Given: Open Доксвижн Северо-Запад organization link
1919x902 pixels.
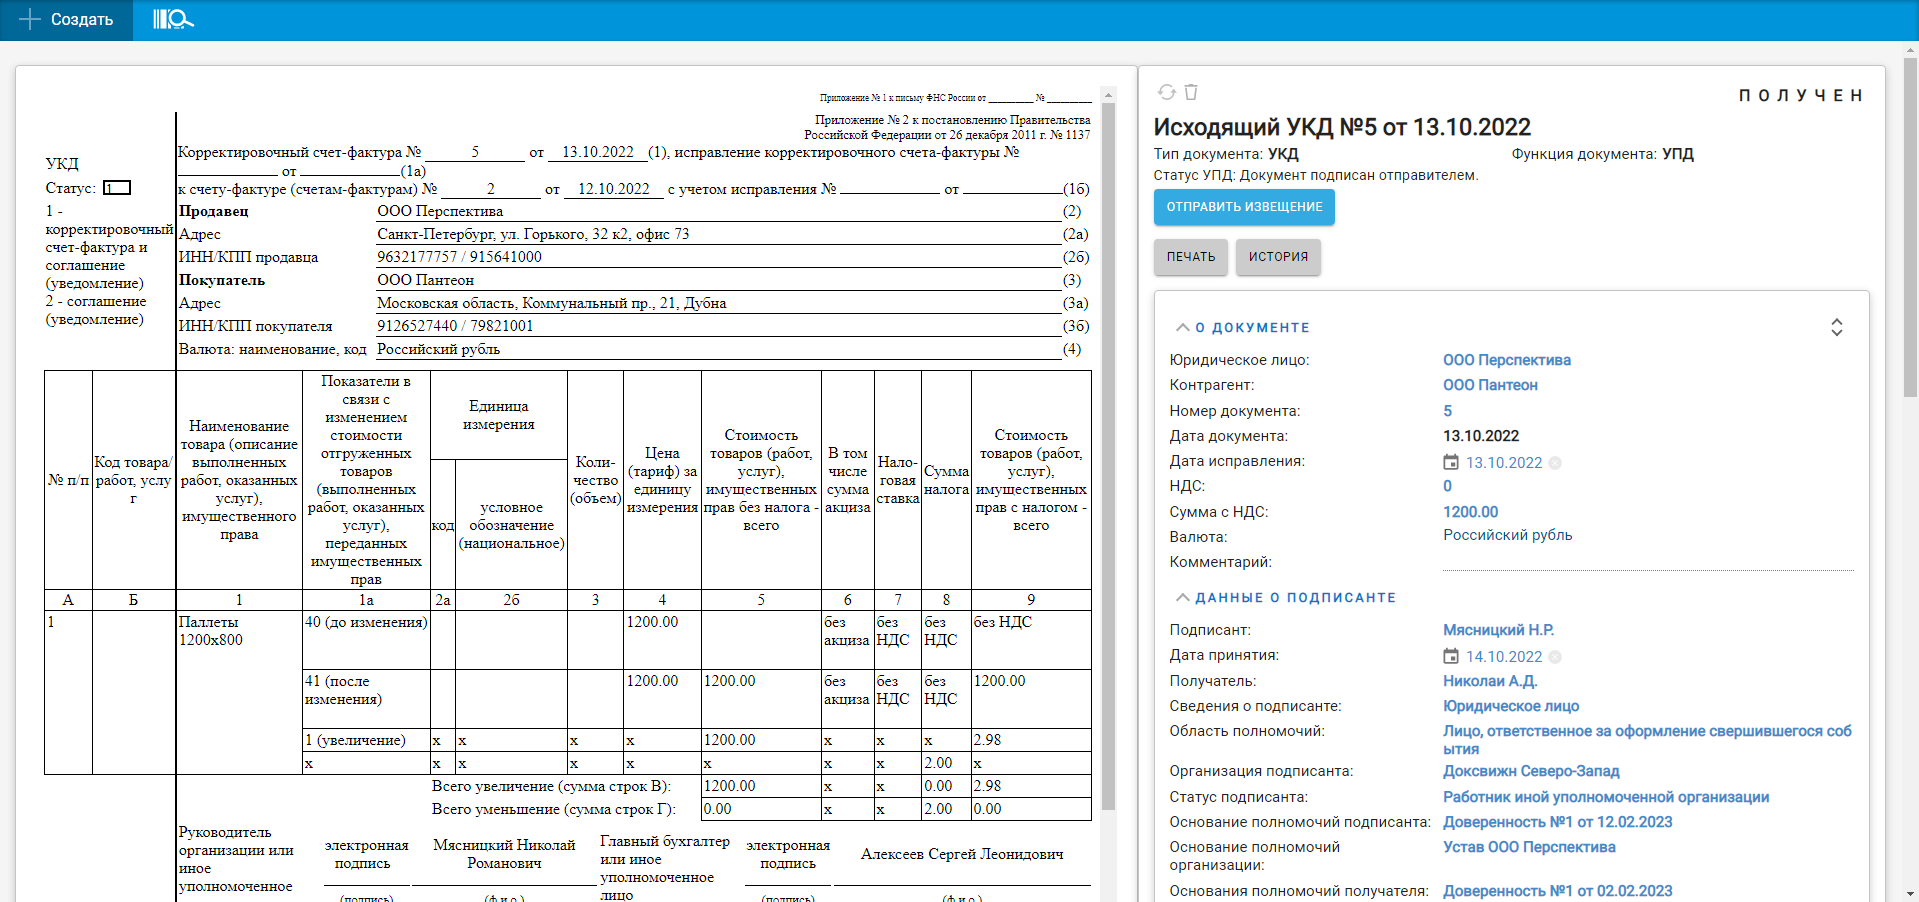Looking at the screenshot, I should point(1531,771).
